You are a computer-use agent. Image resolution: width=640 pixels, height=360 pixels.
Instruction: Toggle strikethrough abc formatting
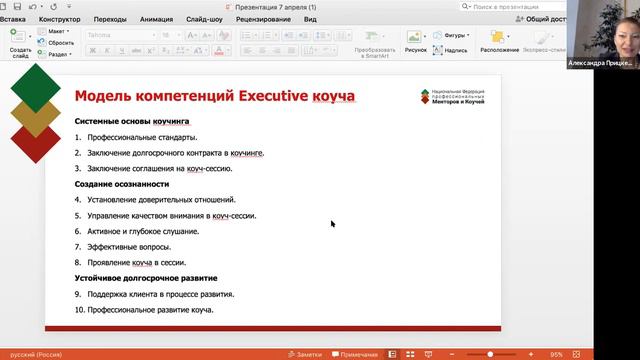[136, 51]
